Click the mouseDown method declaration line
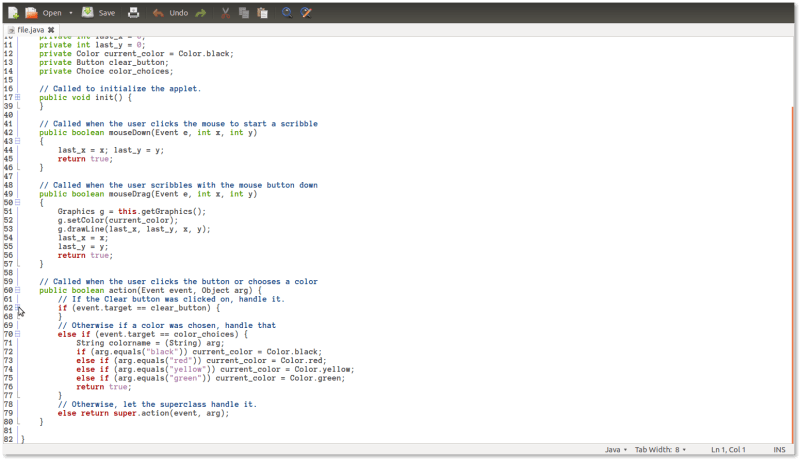The height and width of the screenshot is (459, 799). coord(148,132)
